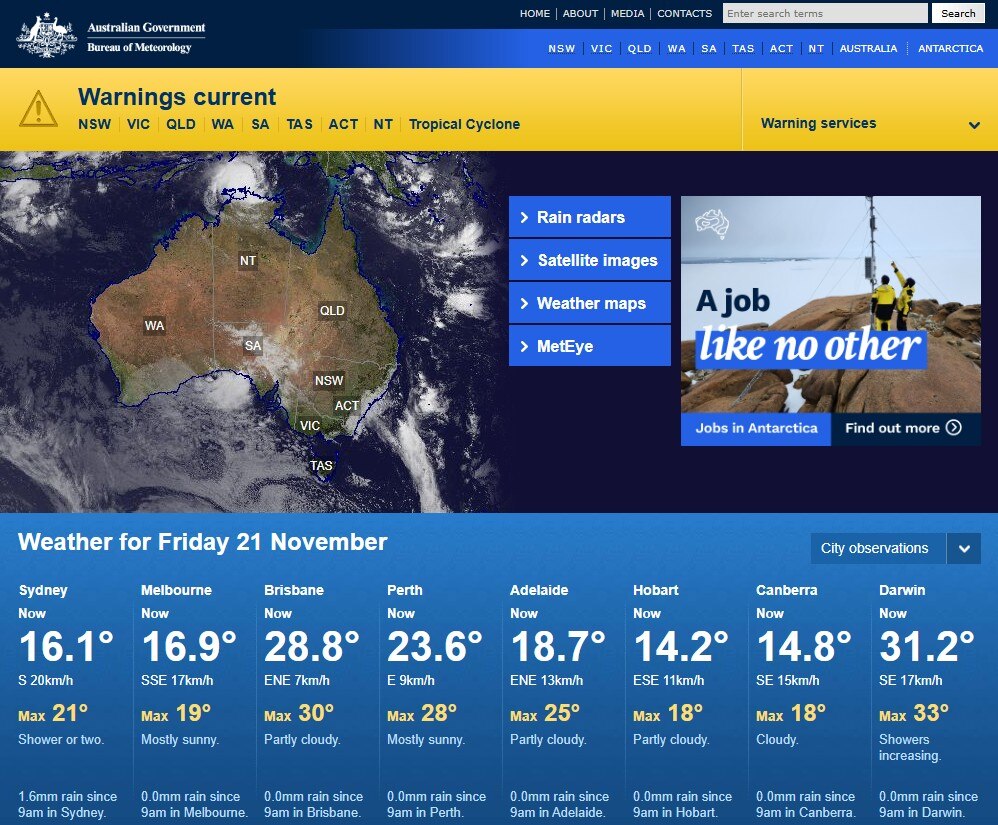Click QLD on the satellite map
Viewport: 998px width, 825px height.
(331, 310)
